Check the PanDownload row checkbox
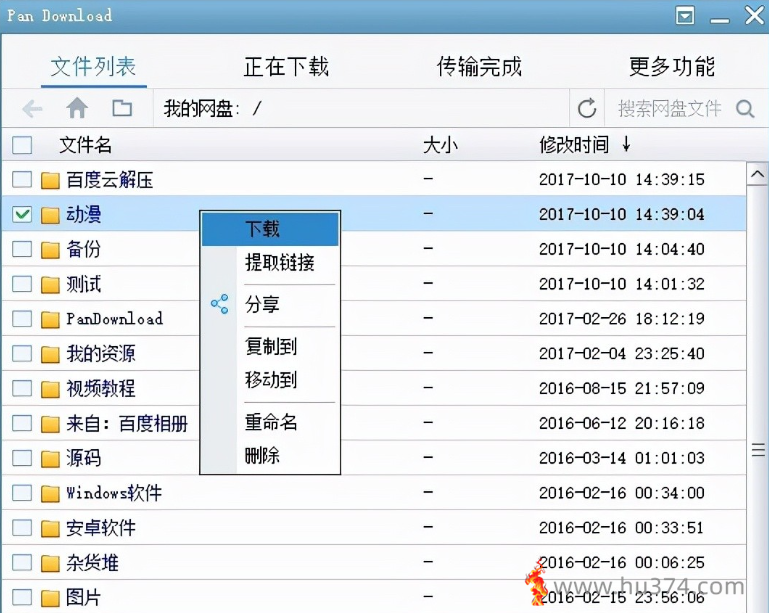This screenshot has width=769, height=613. (x=22, y=318)
